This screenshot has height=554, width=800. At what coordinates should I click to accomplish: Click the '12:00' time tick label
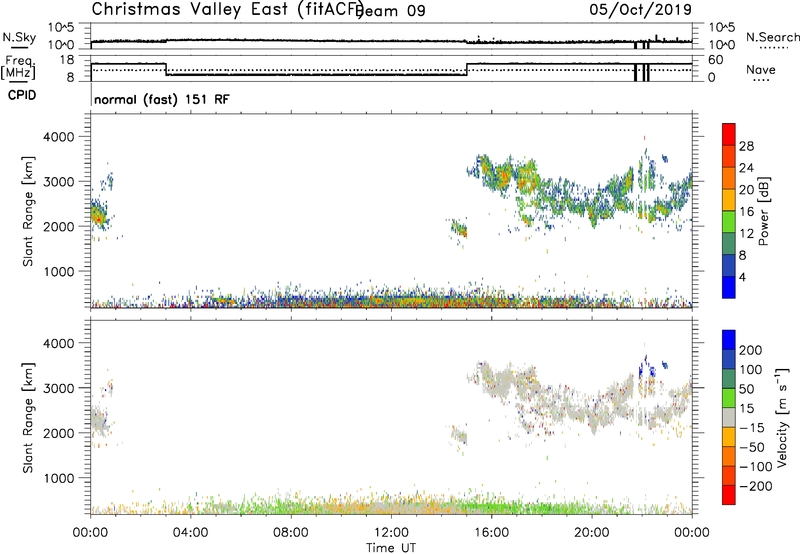[x=391, y=533]
